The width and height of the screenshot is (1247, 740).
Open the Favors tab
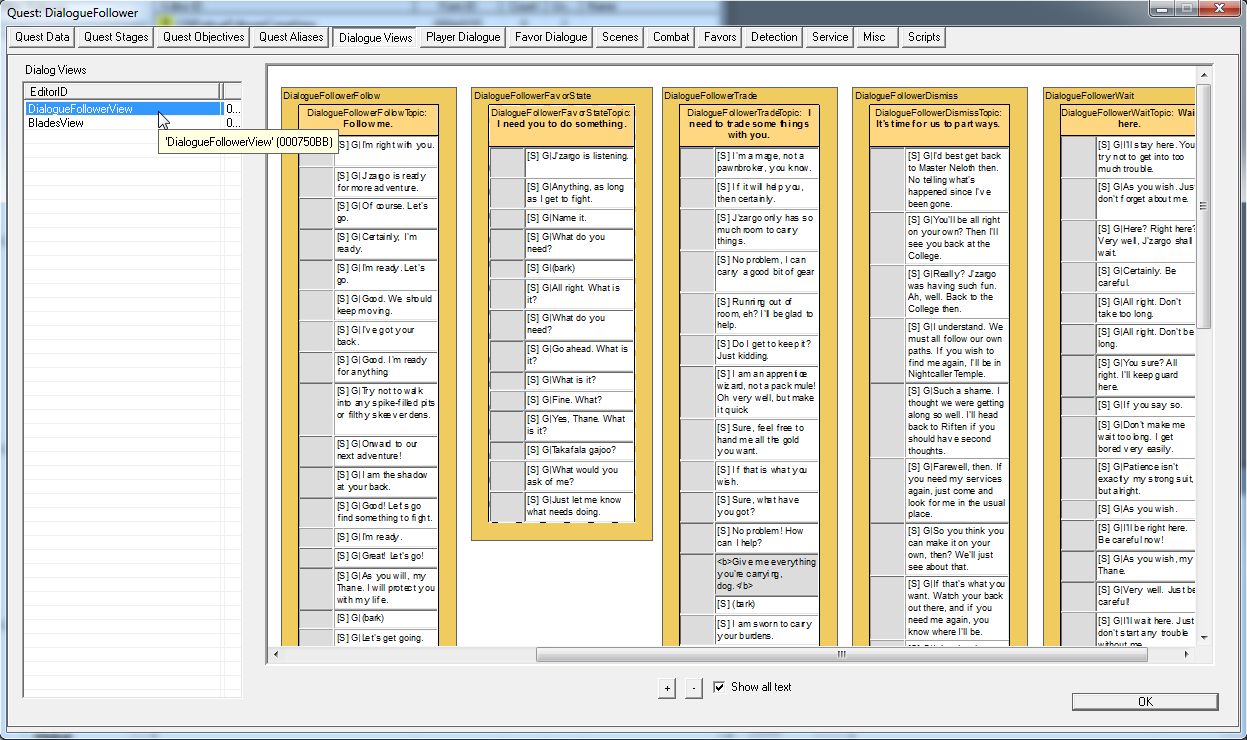coord(720,37)
